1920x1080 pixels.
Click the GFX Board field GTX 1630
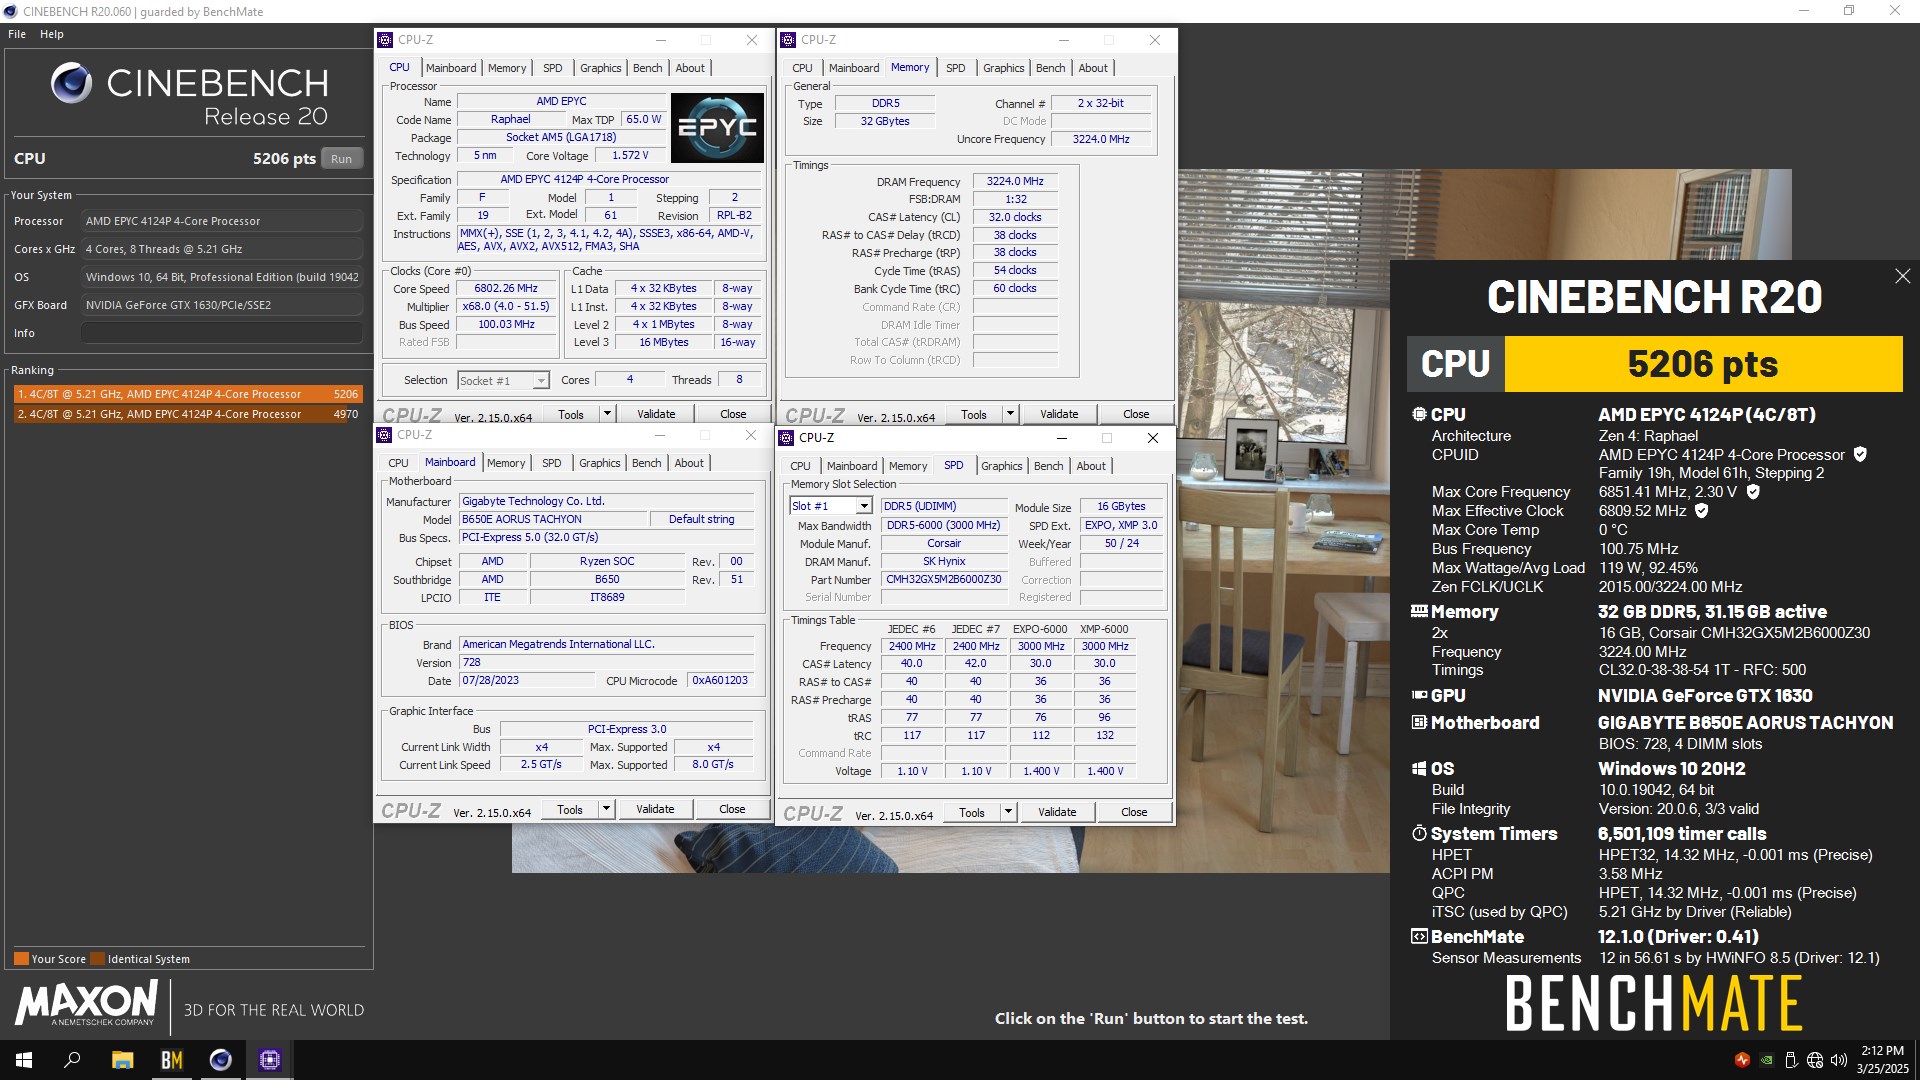click(222, 305)
